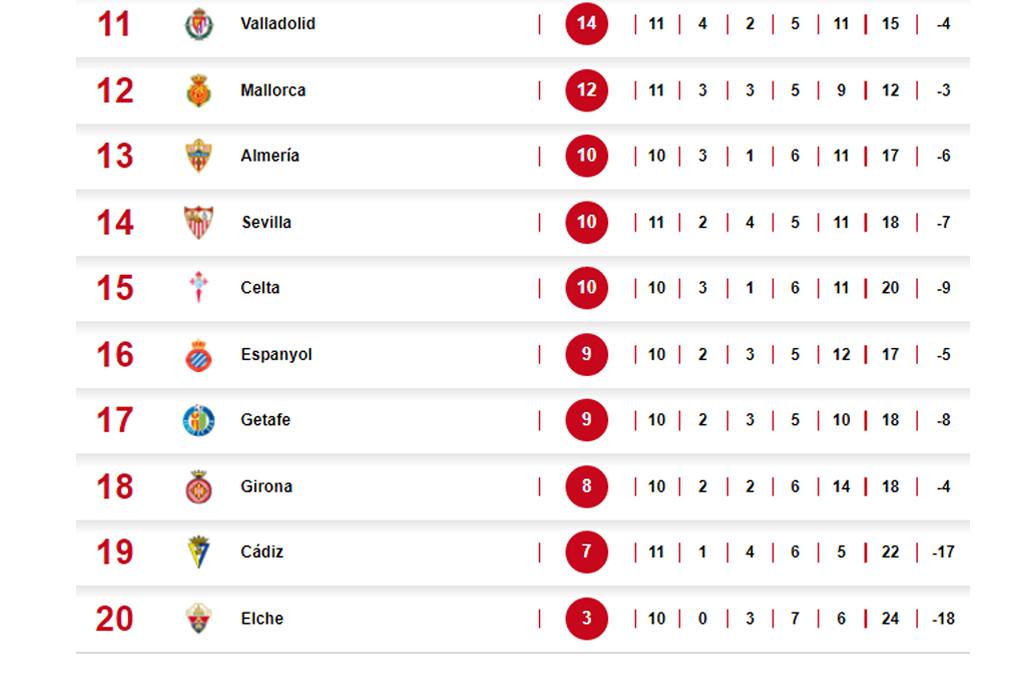Click the Girona club crest

pos(199,487)
